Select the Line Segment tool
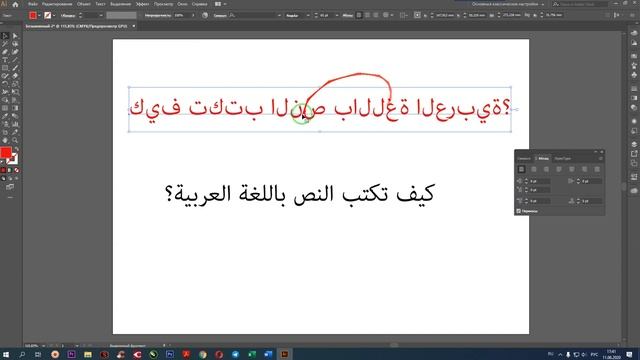This screenshot has height=360, width=640. coord(15,60)
